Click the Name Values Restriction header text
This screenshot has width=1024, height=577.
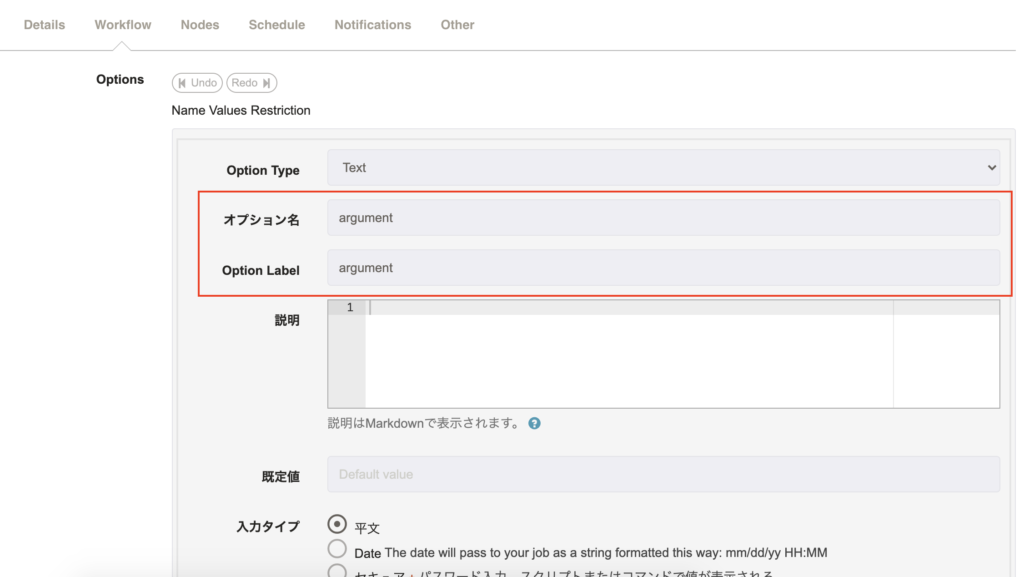[x=241, y=110]
